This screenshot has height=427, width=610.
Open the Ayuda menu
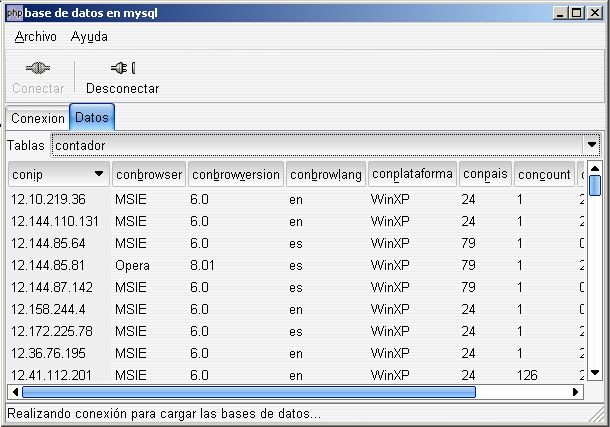coord(89,36)
